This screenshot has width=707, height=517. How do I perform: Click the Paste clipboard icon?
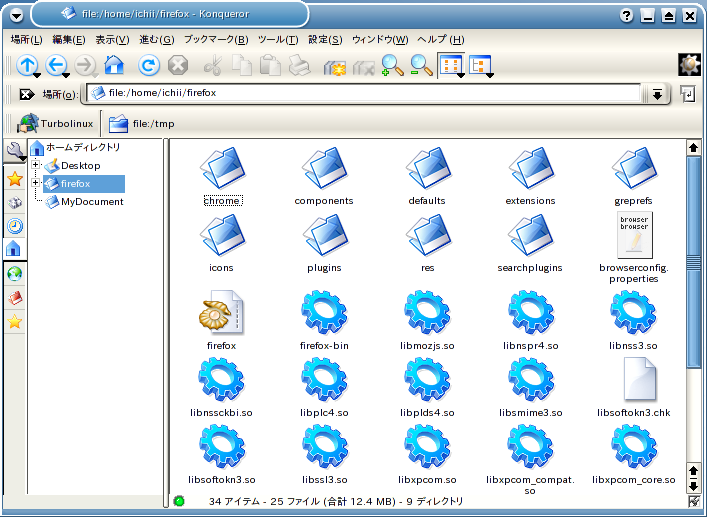[x=271, y=65]
